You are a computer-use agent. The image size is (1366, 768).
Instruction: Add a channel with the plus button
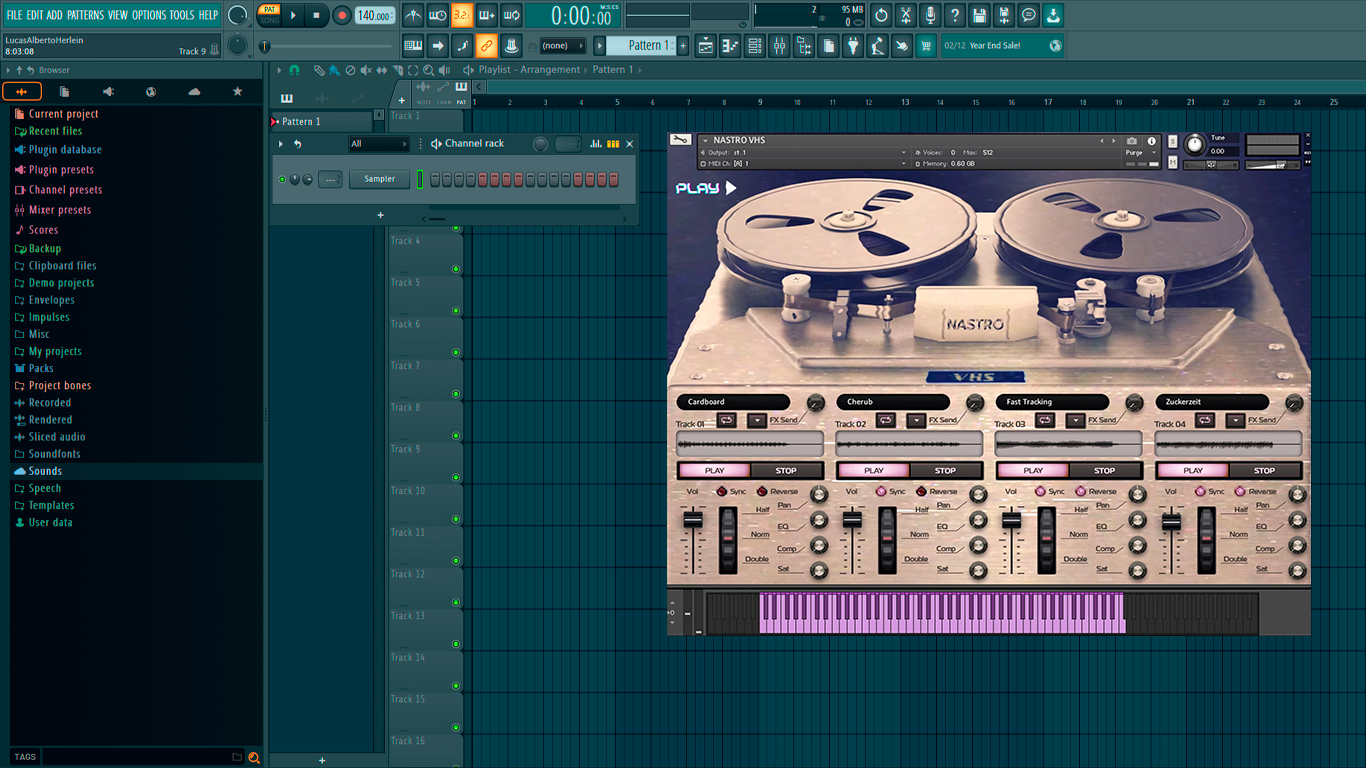click(380, 215)
